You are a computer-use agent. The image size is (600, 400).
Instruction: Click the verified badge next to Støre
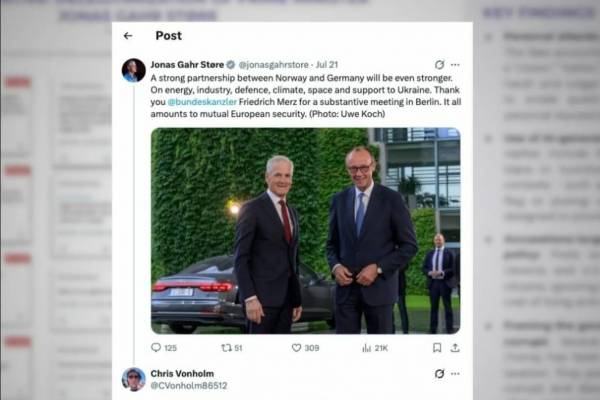[231, 65]
